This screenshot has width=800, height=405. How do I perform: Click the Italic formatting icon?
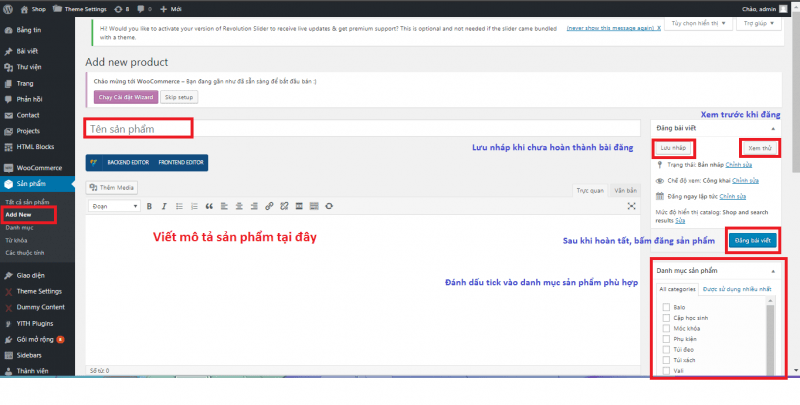[x=163, y=207]
